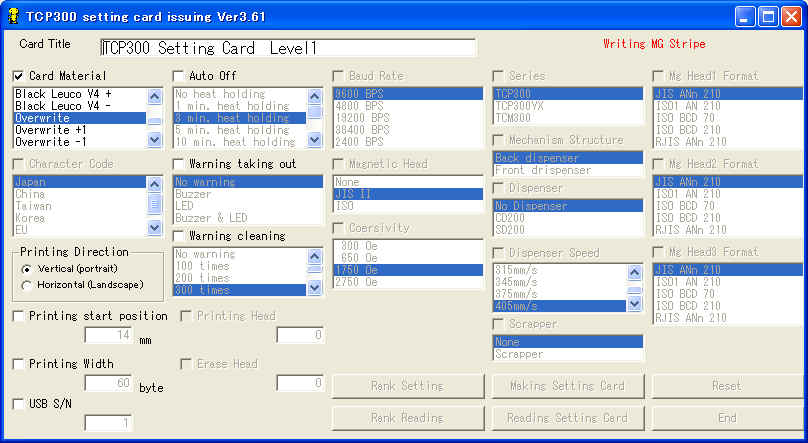Select Buzzer warning option
This screenshot has height=443, width=808.
click(x=248, y=194)
